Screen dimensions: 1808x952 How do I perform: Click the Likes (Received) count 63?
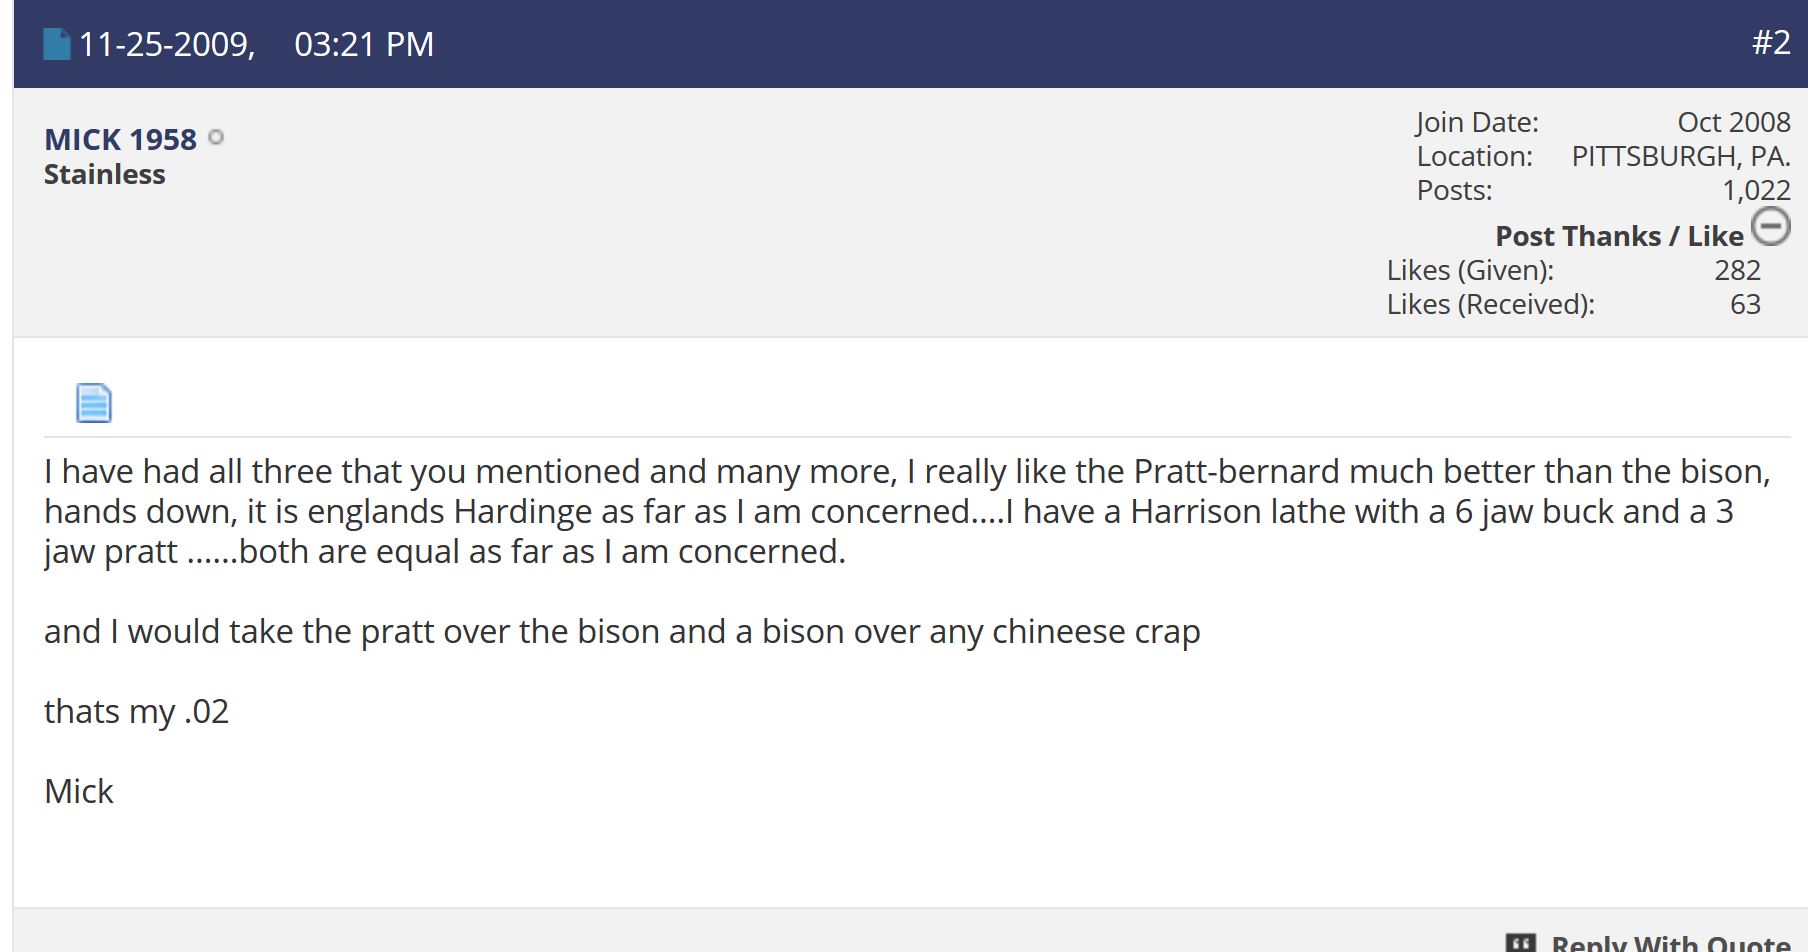(1745, 304)
